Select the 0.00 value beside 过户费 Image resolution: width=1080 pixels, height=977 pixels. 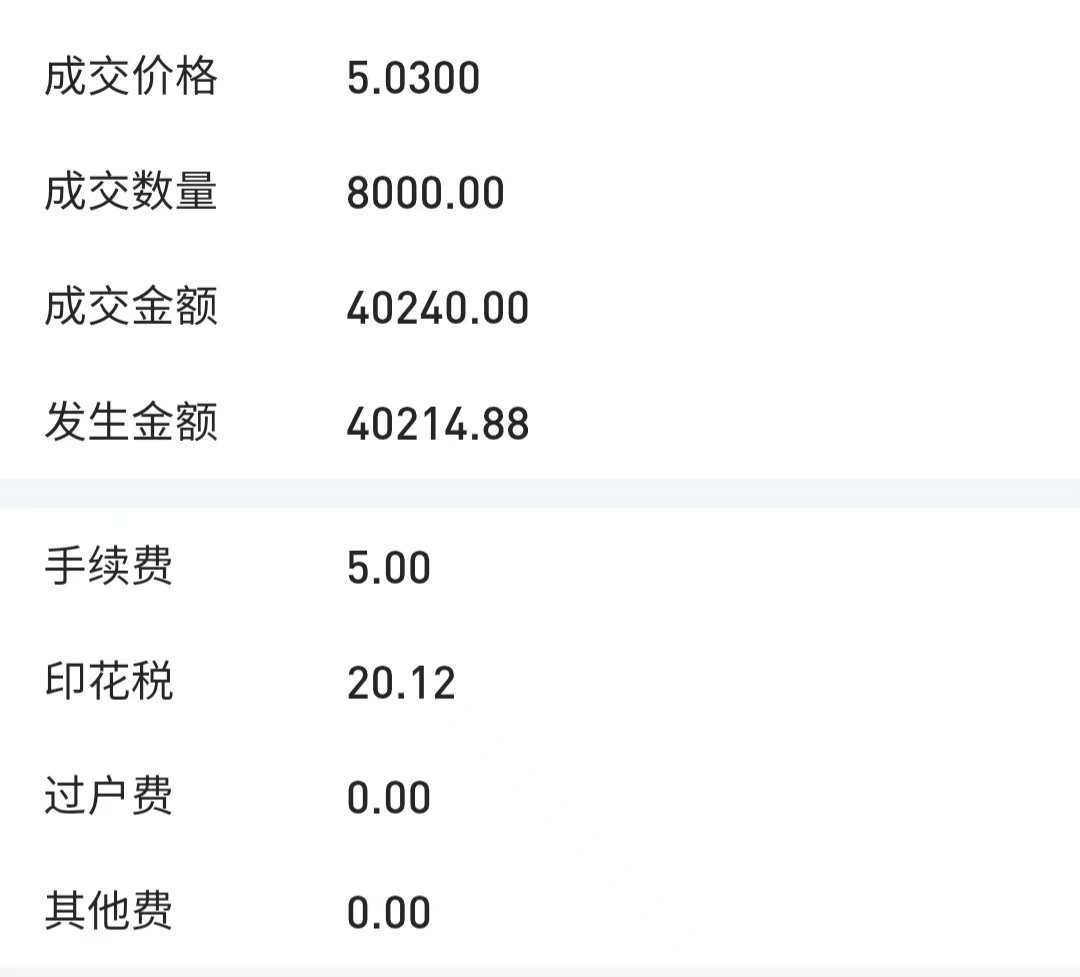point(388,798)
